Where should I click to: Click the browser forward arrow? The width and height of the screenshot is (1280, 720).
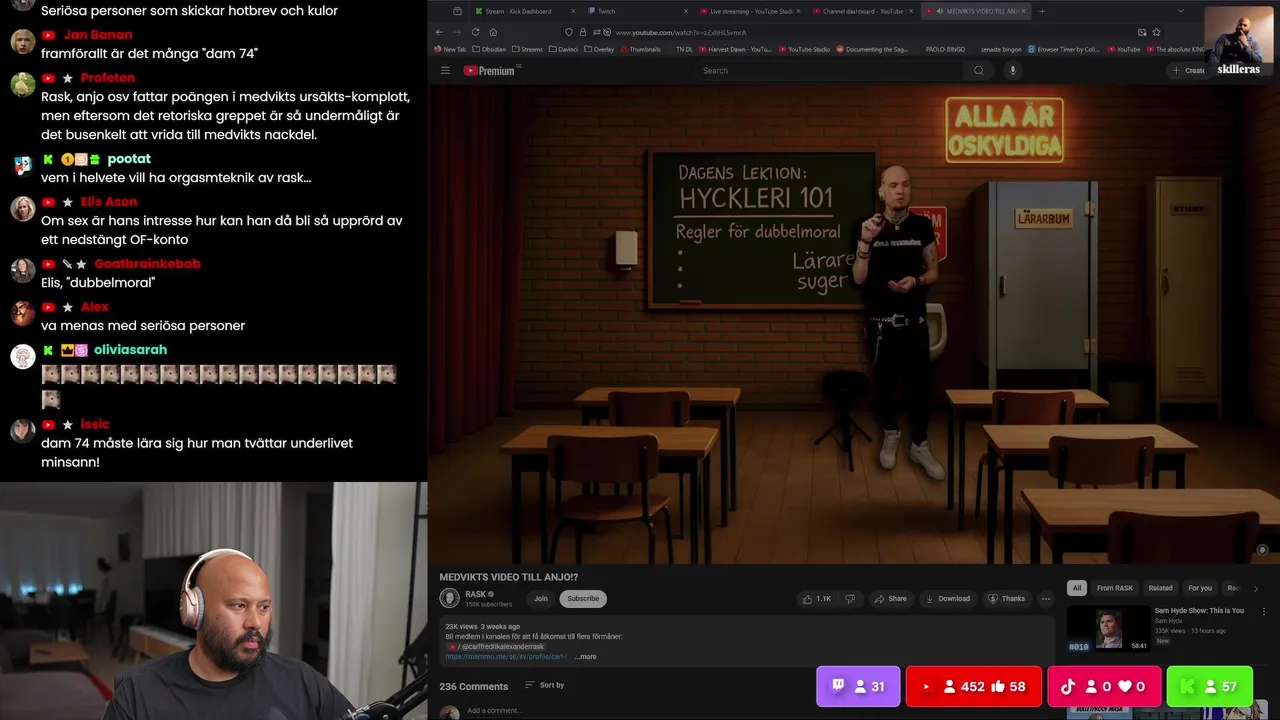[456, 32]
